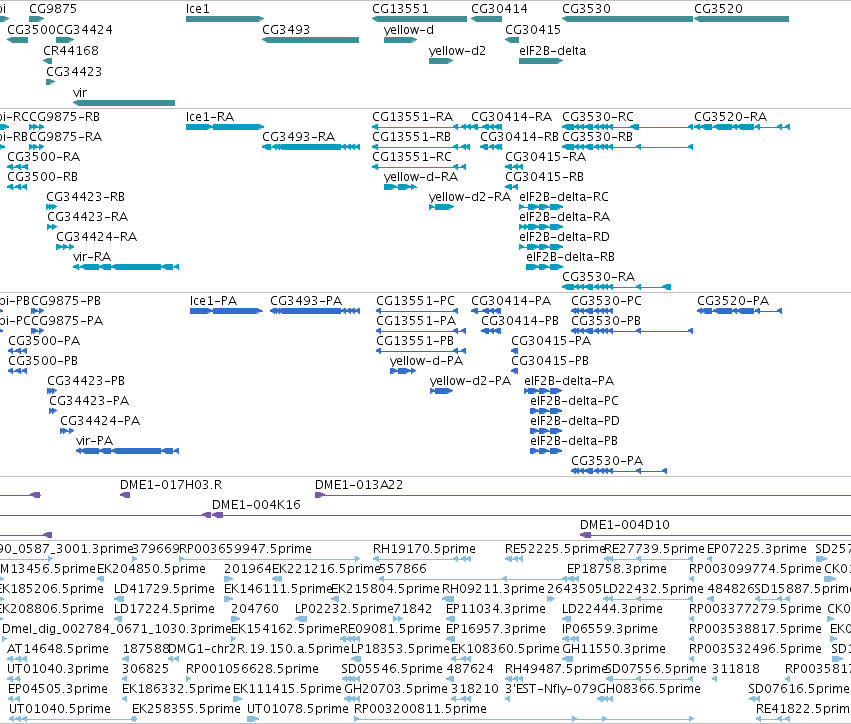Select the Ice1 gene bar
This screenshot has height=724, width=851.
pos(225,19)
